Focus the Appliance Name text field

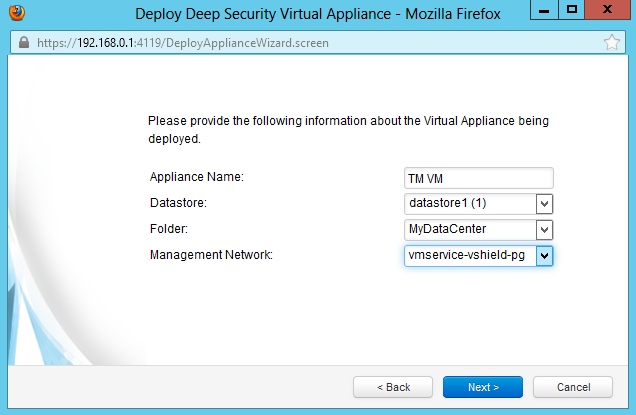click(478, 178)
